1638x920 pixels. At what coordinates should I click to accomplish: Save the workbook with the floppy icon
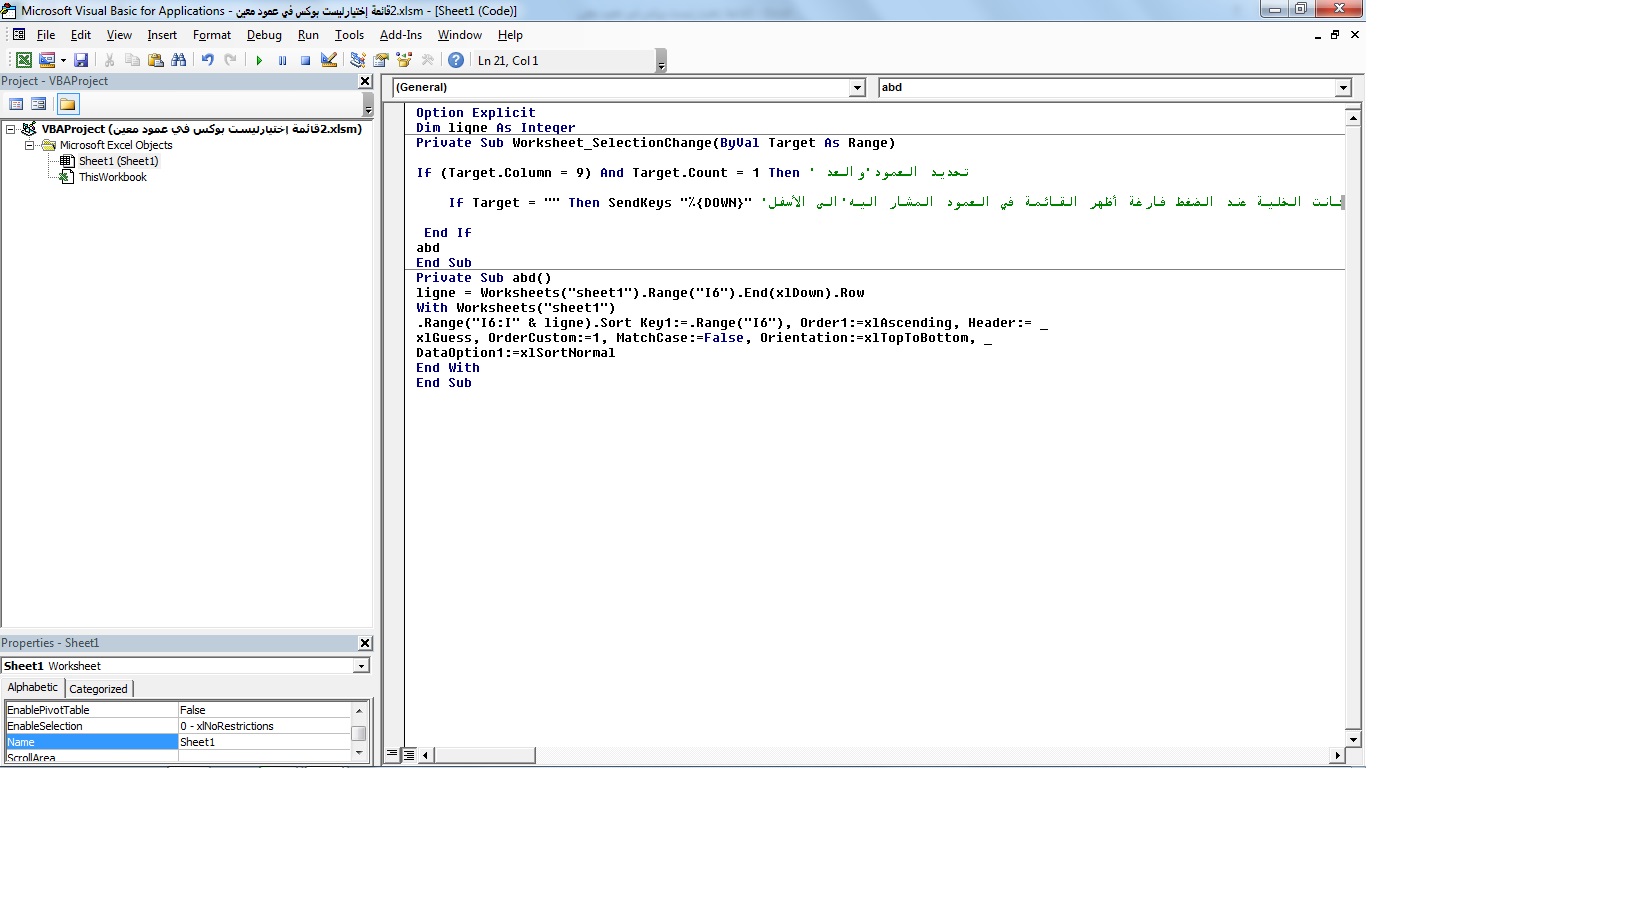tap(81, 60)
